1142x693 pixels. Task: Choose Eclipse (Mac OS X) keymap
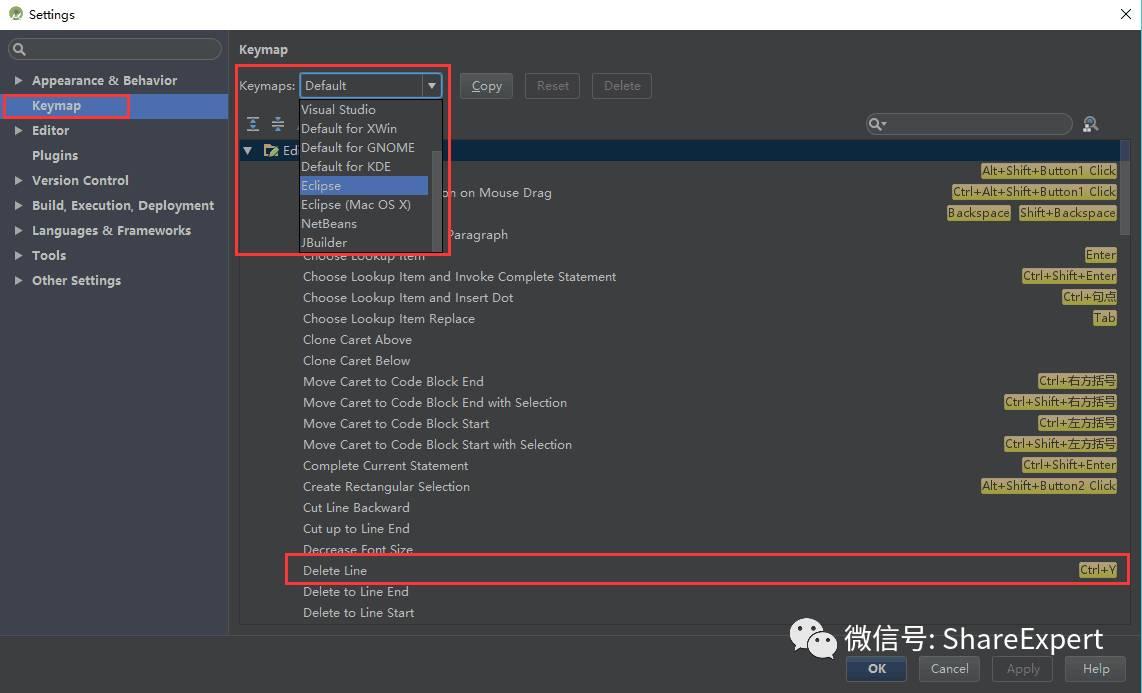click(x=364, y=205)
